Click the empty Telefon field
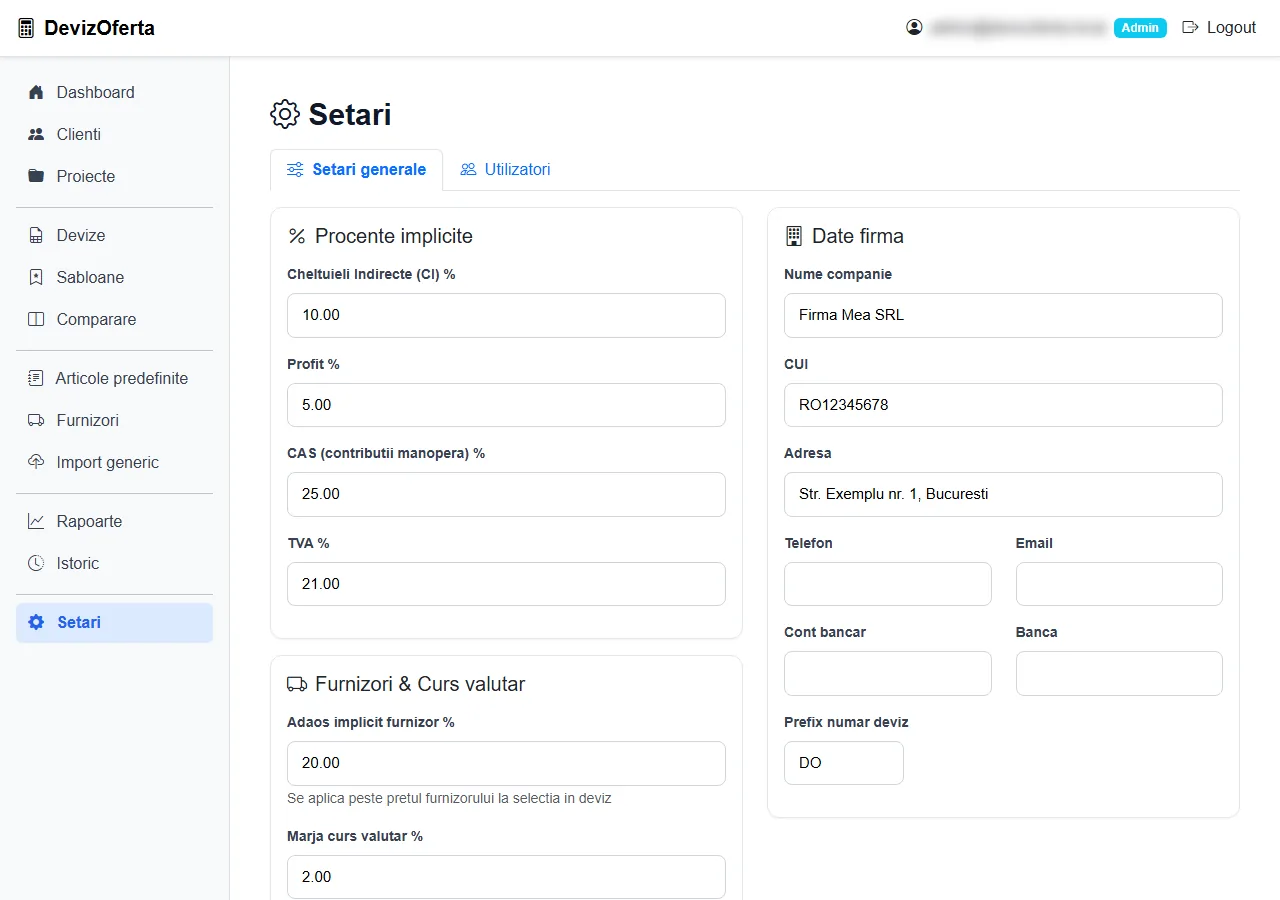1280x900 pixels. click(x=888, y=584)
